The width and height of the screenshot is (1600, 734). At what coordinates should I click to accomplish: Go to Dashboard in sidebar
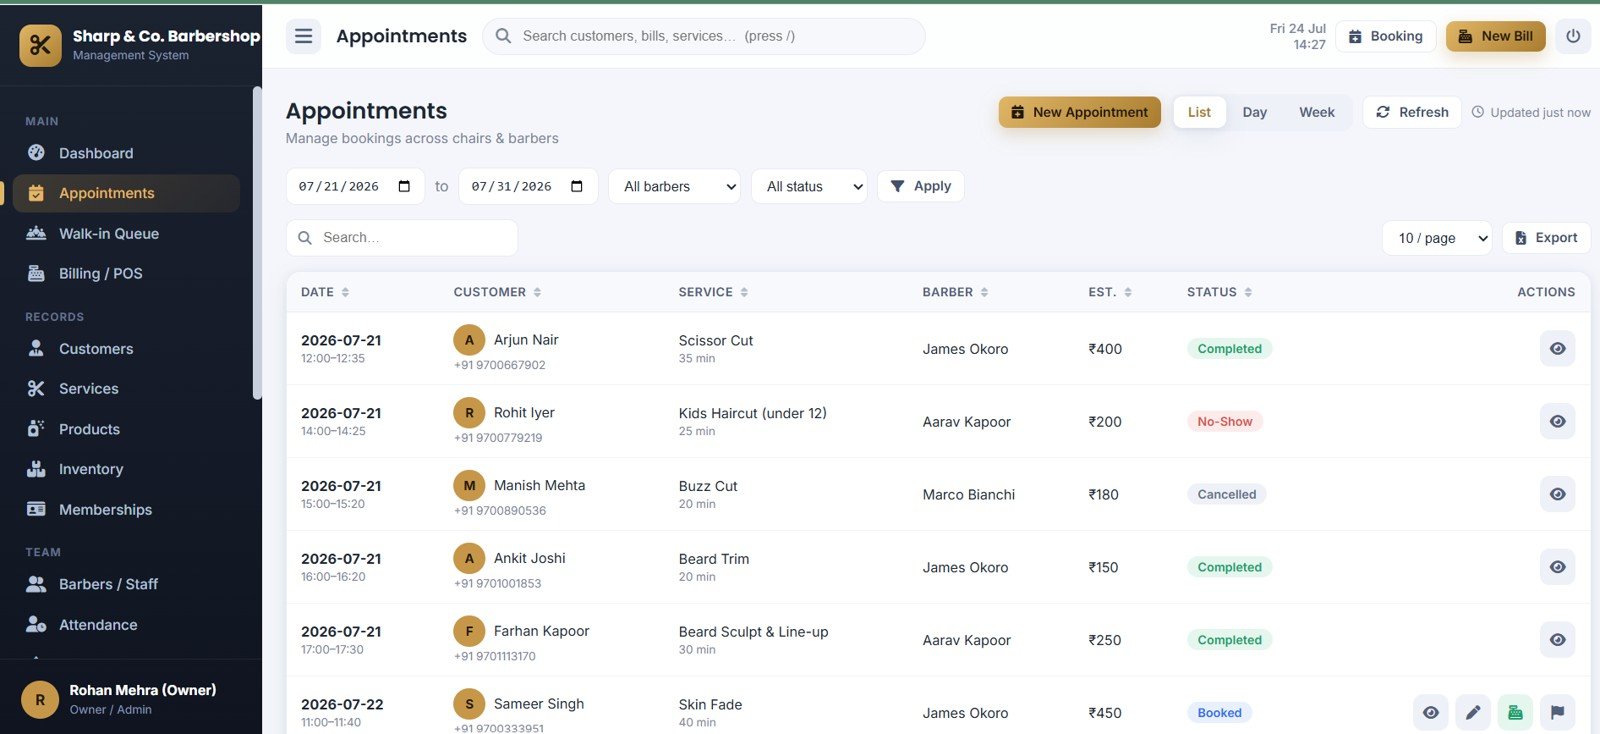tap(126, 153)
